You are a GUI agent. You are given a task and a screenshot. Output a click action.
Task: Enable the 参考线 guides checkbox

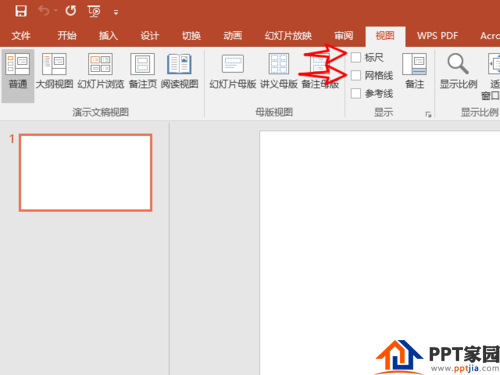356,93
